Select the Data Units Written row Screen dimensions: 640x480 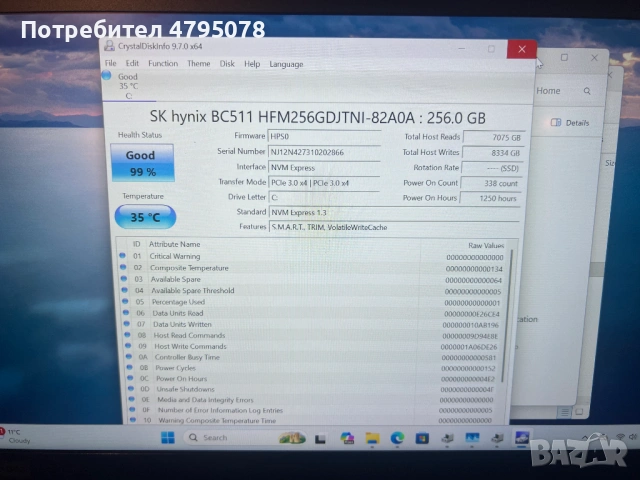[x=312, y=324]
